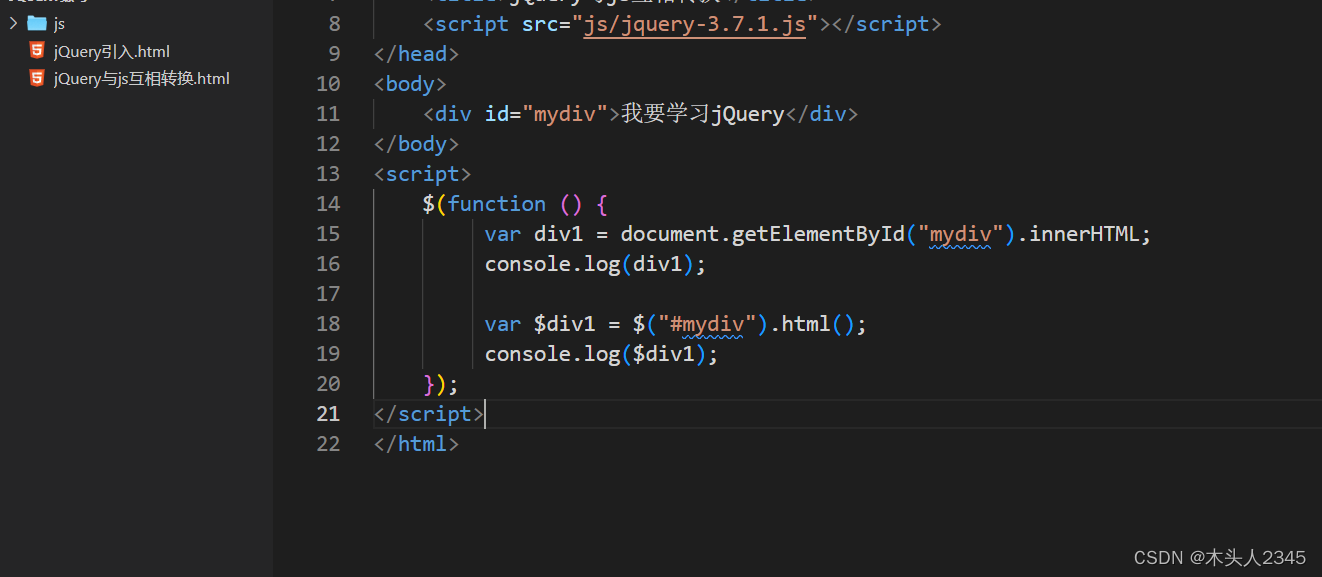This screenshot has width=1322, height=577.
Task: Open jQuery引入.html from the explorer
Action: [x=110, y=51]
